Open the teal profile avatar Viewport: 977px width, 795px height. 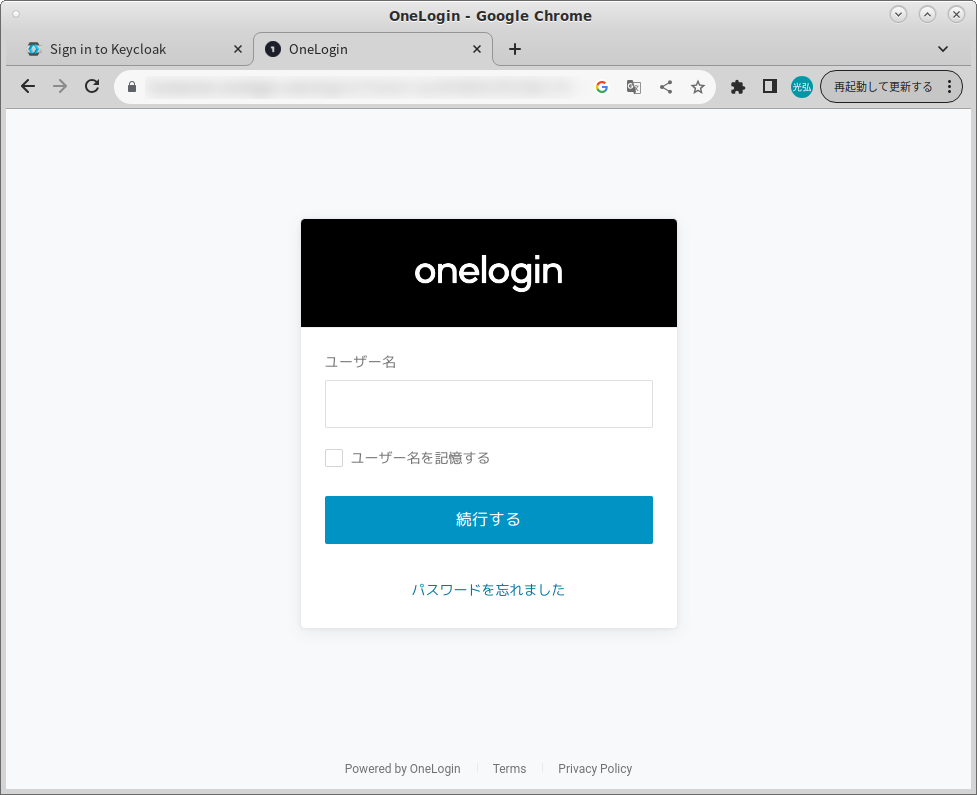[802, 87]
